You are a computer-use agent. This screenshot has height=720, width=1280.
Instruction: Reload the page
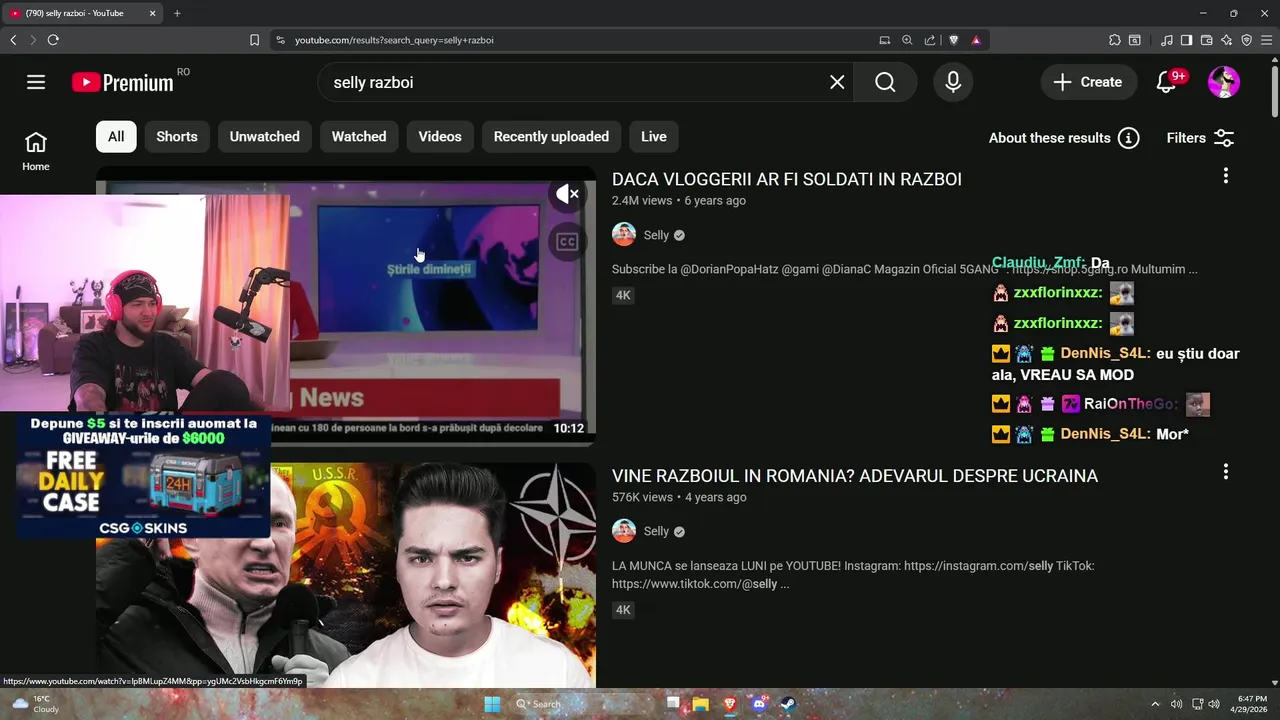tap(53, 40)
